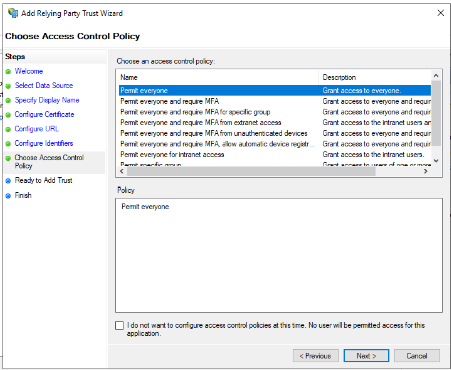Enable do not configure access control policies checkbox
The height and width of the screenshot is (370, 451).
[119, 325]
